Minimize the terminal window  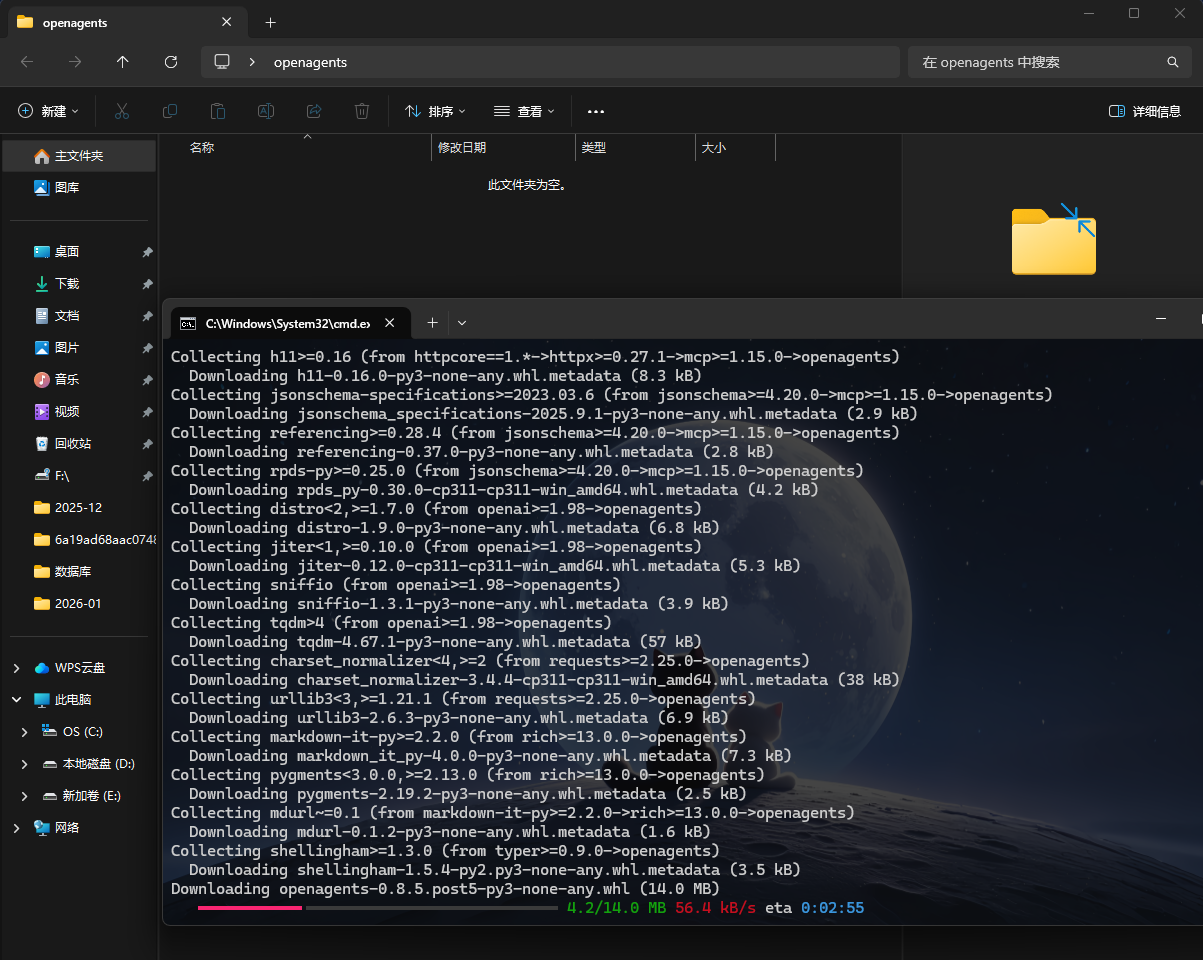[x=1161, y=318]
